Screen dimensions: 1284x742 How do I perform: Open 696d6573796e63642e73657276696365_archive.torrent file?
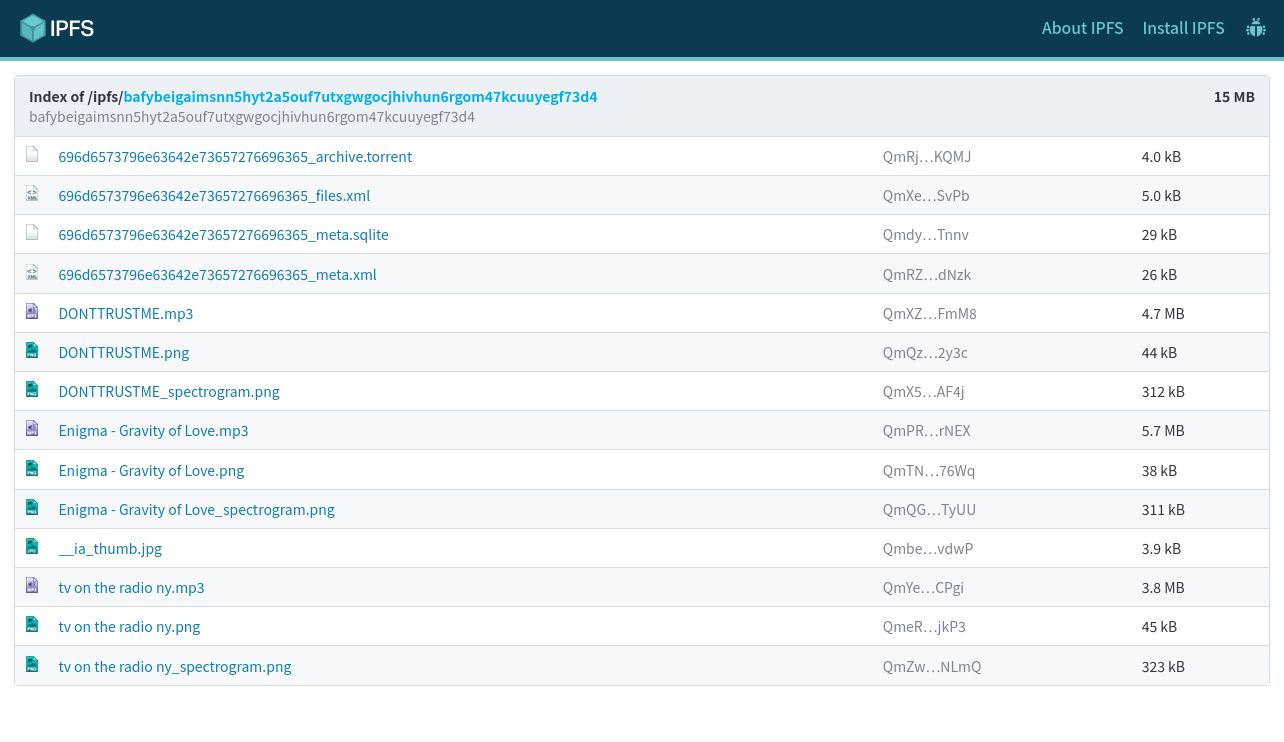pos(235,157)
